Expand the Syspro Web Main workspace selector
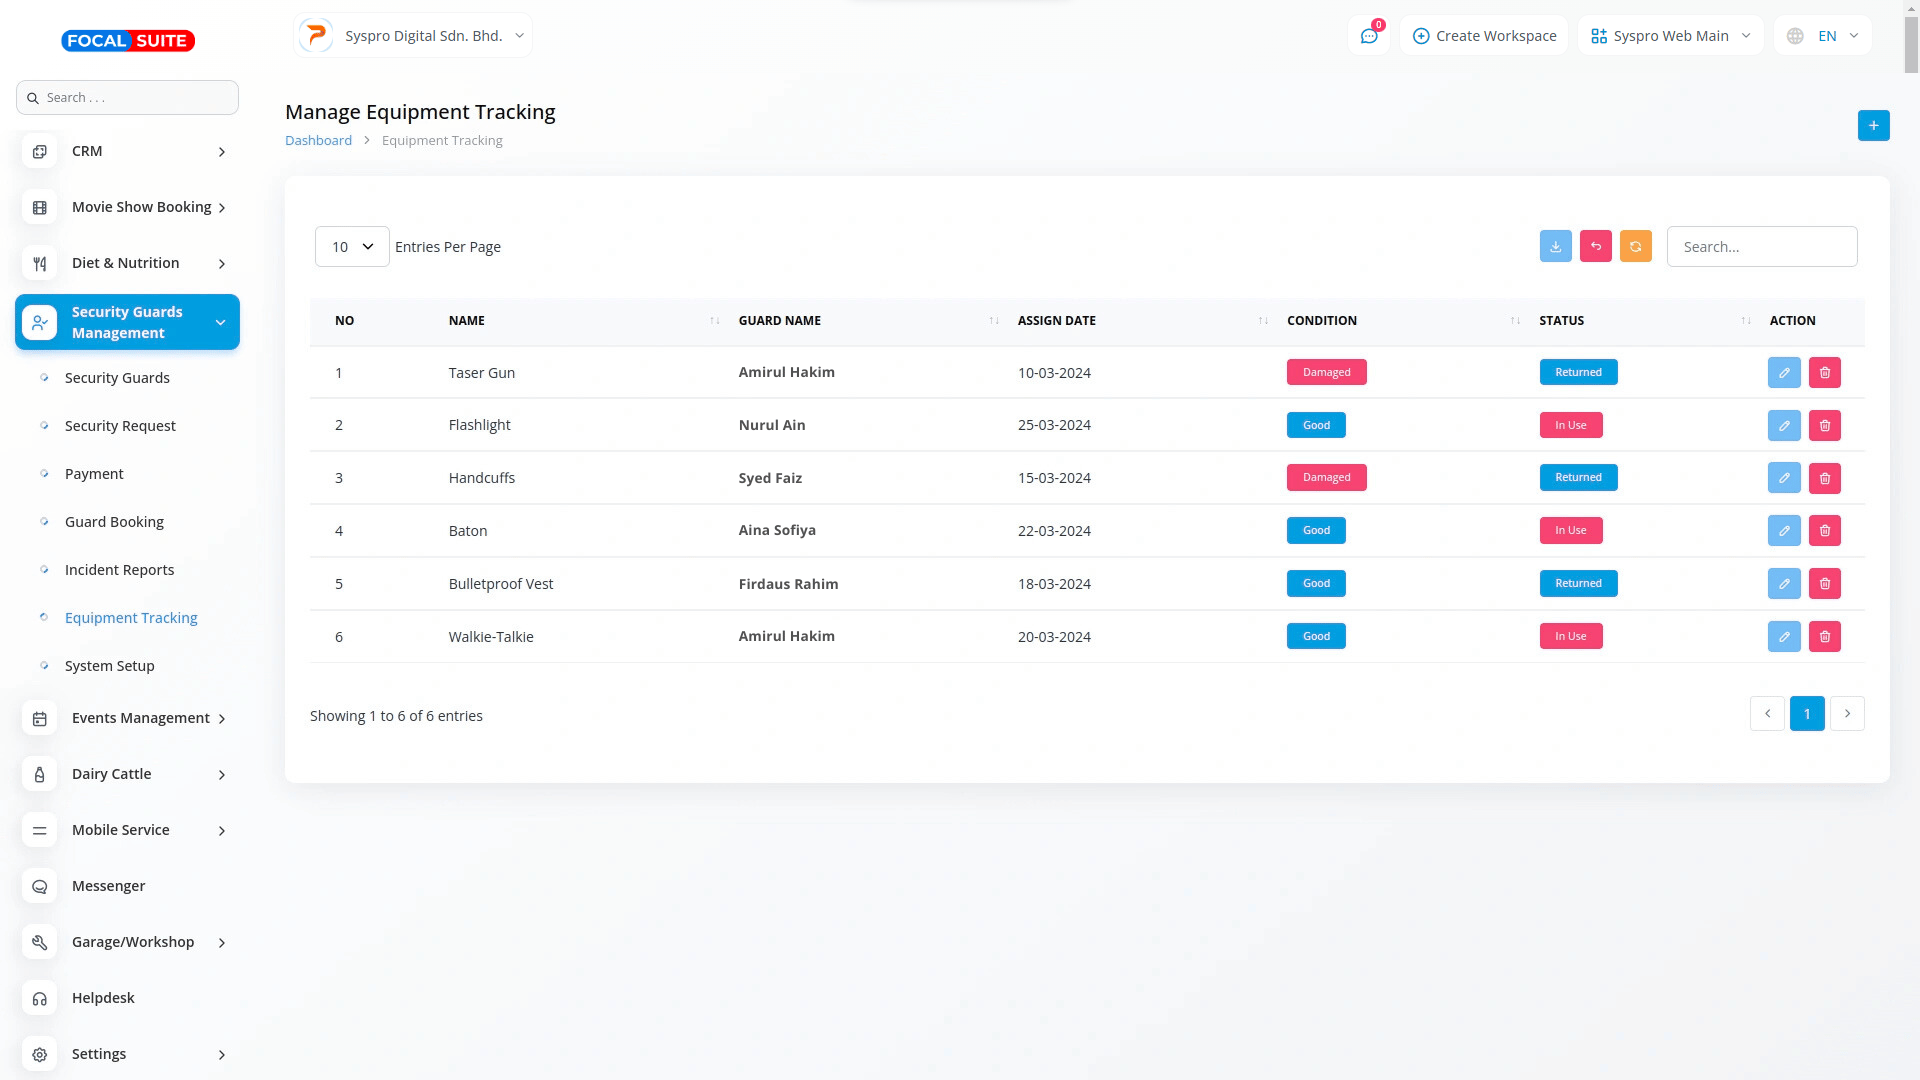 point(1670,36)
